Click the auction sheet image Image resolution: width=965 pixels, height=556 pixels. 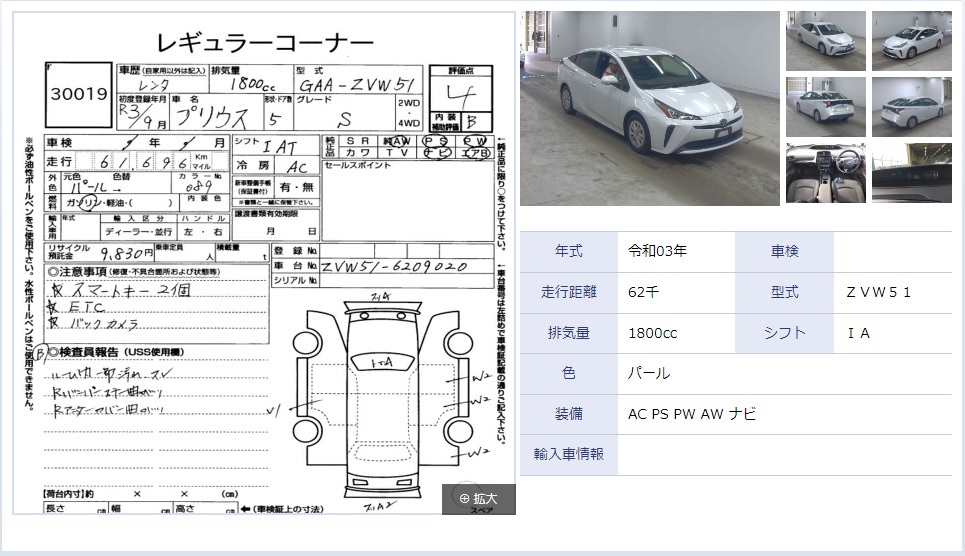click(x=264, y=263)
